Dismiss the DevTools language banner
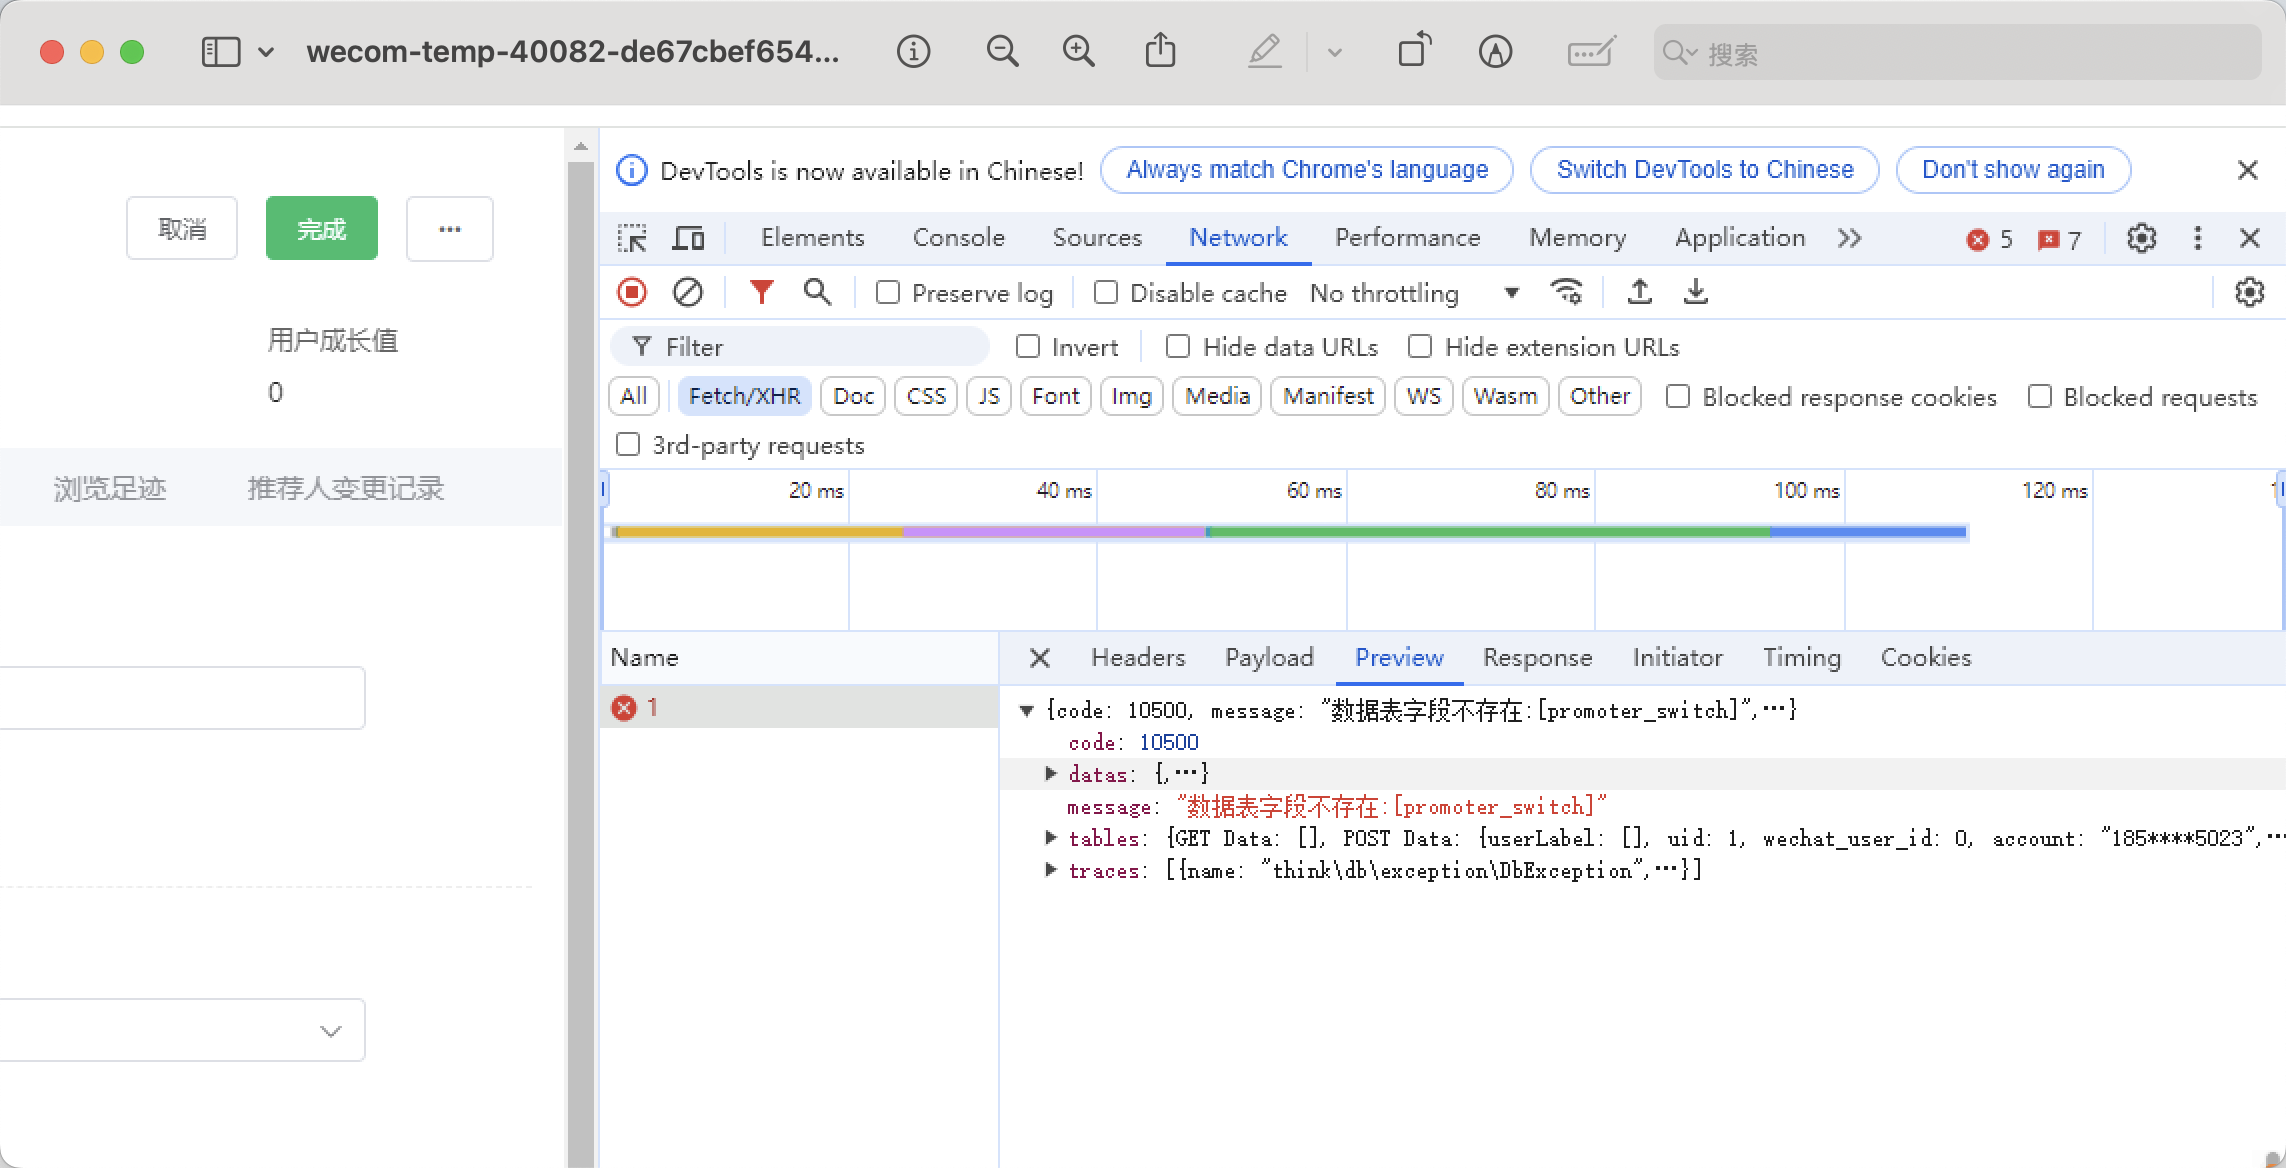The height and width of the screenshot is (1168, 2286). [2248, 171]
